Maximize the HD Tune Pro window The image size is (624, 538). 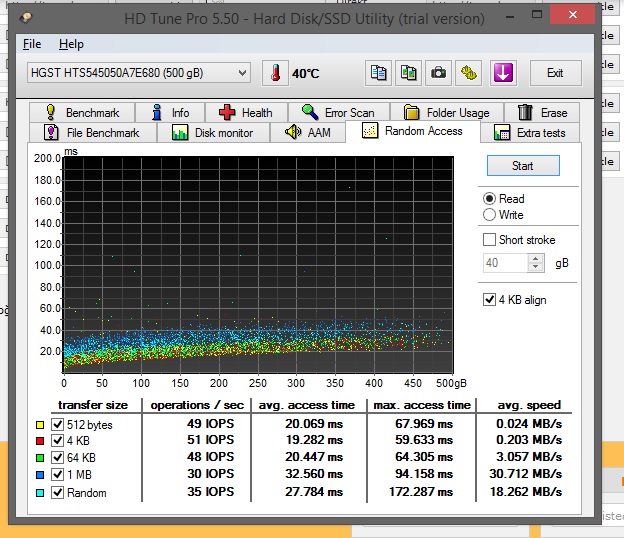[x=537, y=15]
